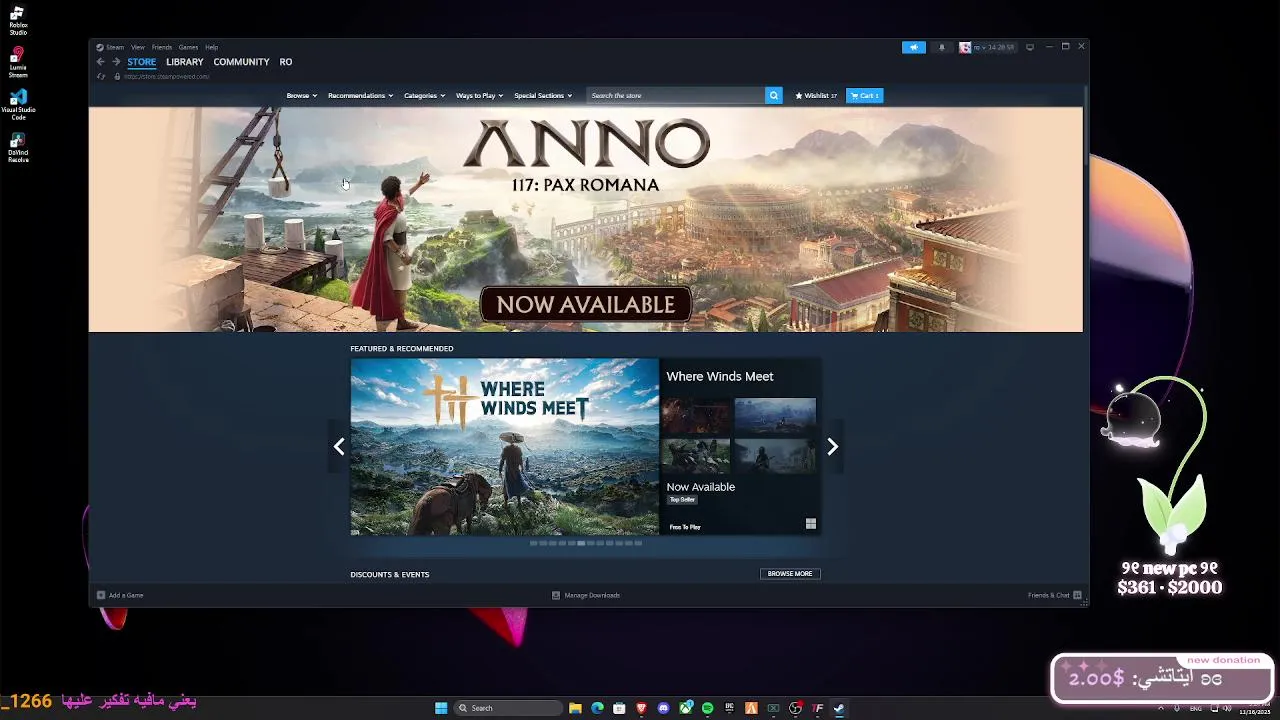Open the Steam announcements megaphone button
Screen dimensions: 1280x720
pyautogui.click(x=914, y=47)
